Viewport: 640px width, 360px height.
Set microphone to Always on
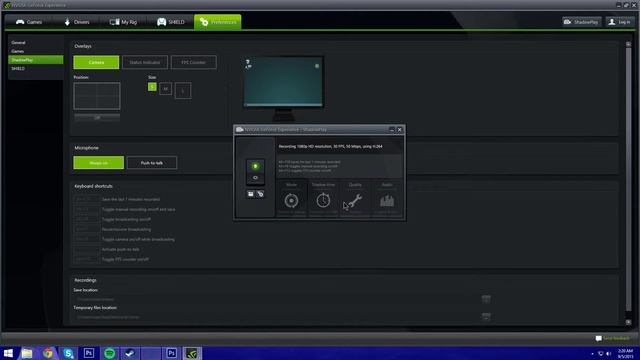tap(99, 163)
